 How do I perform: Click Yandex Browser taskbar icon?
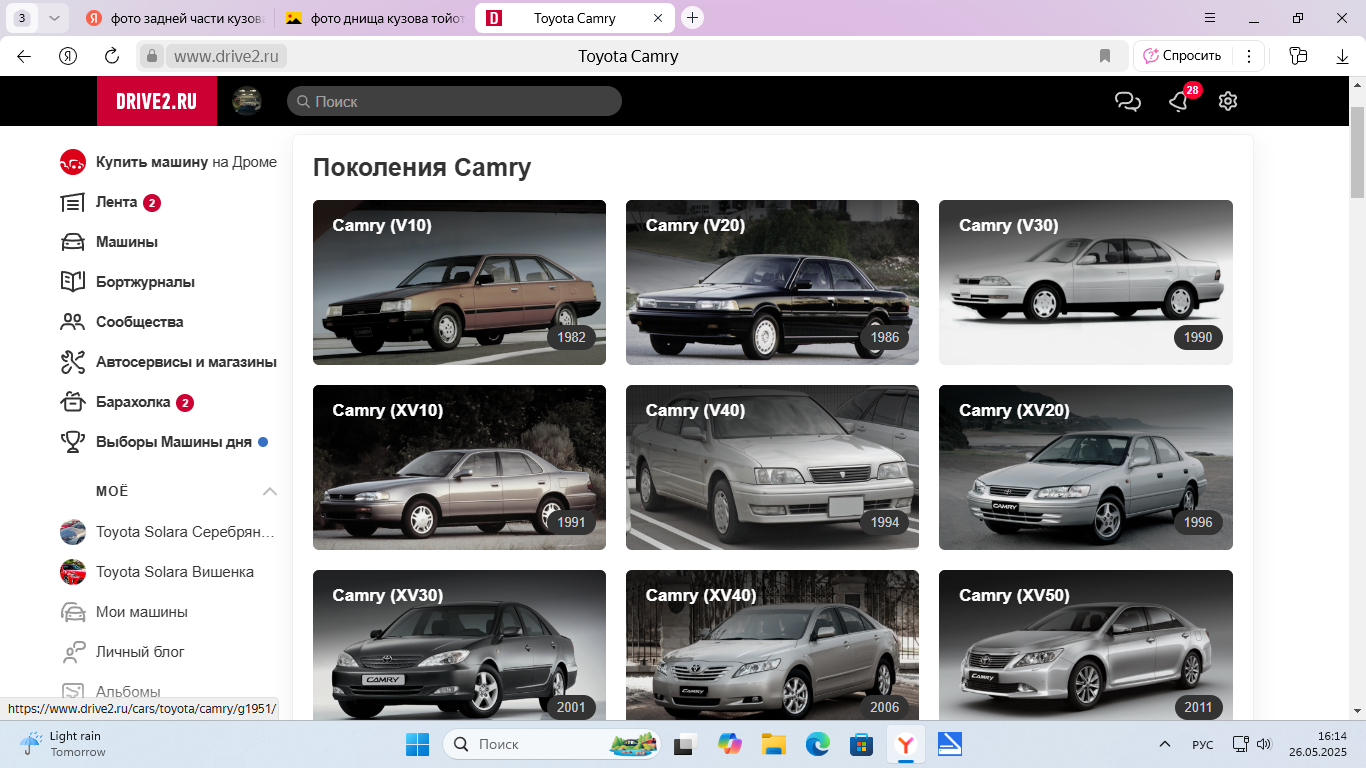[x=905, y=744]
